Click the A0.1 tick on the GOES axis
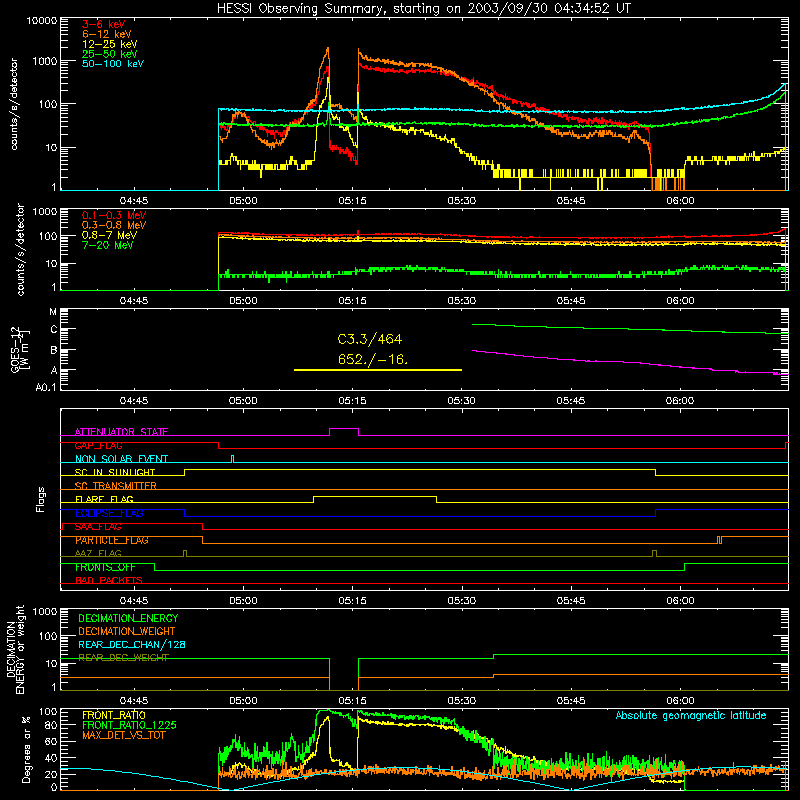 point(46,388)
